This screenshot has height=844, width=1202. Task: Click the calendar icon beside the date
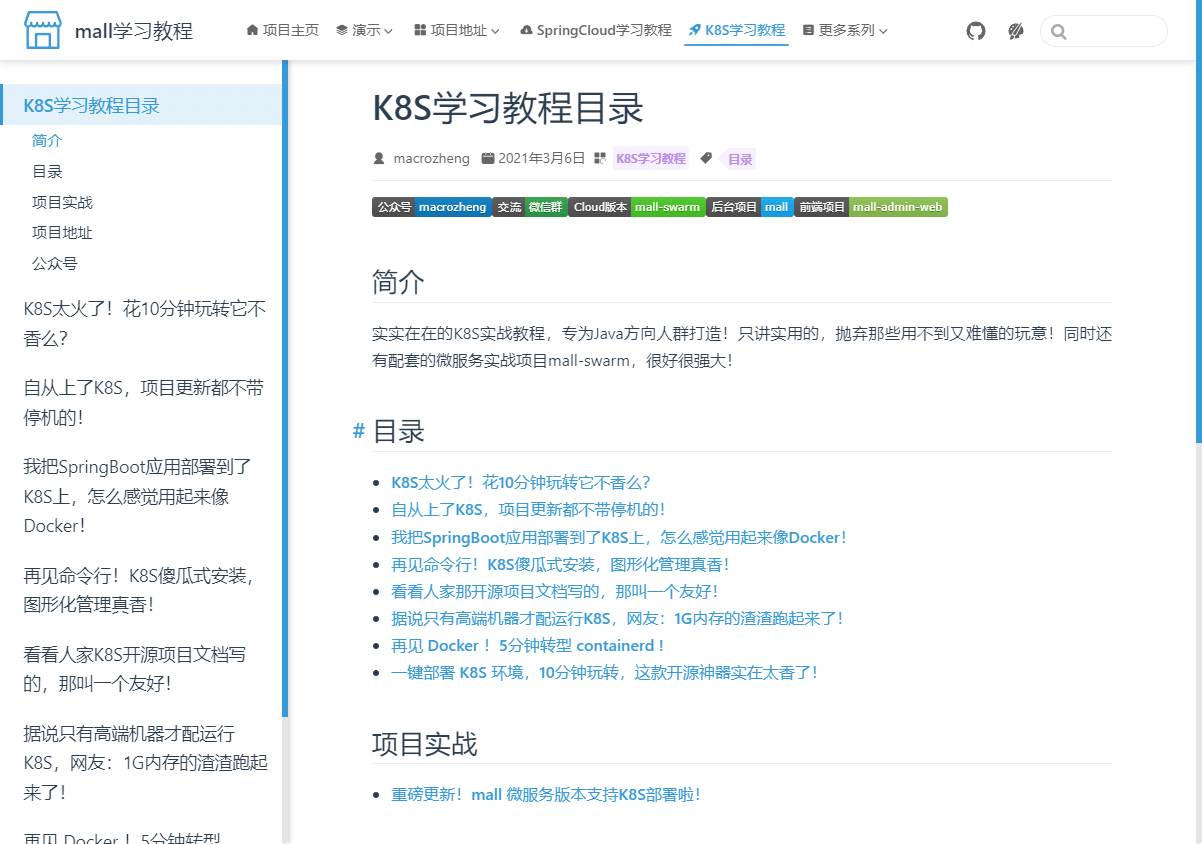pyautogui.click(x=488, y=158)
